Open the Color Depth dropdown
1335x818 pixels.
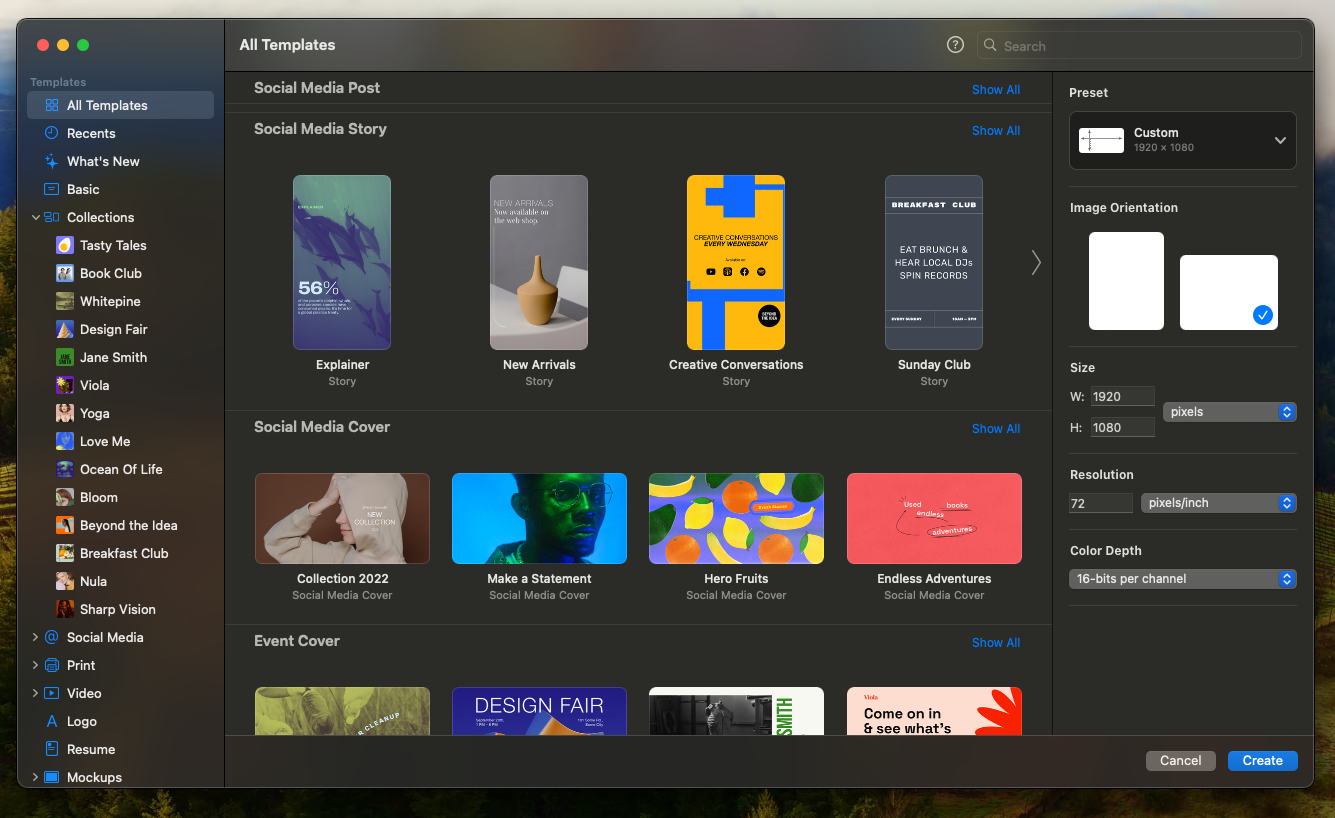tap(1182, 579)
